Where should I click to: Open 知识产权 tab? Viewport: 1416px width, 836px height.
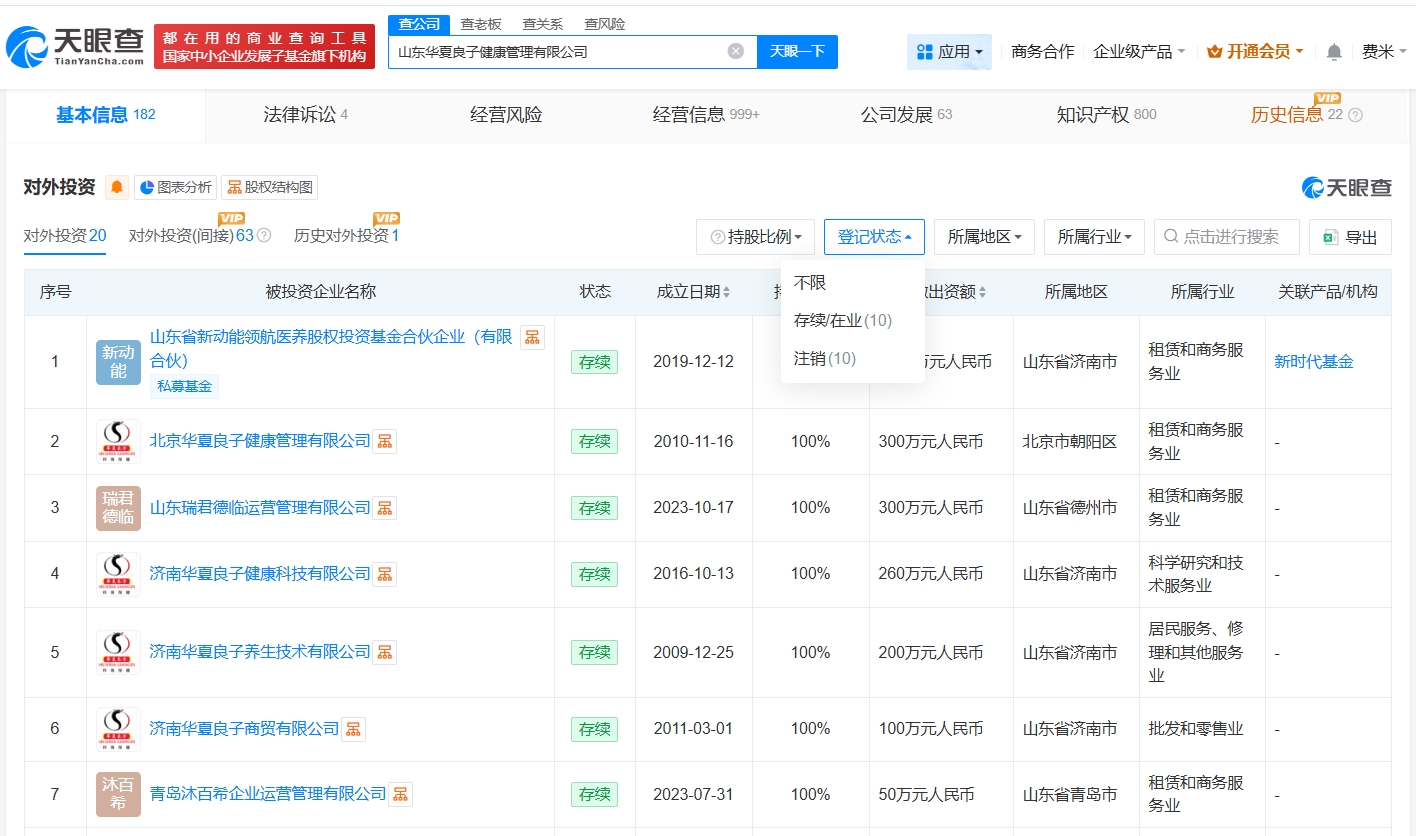[1106, 115]
